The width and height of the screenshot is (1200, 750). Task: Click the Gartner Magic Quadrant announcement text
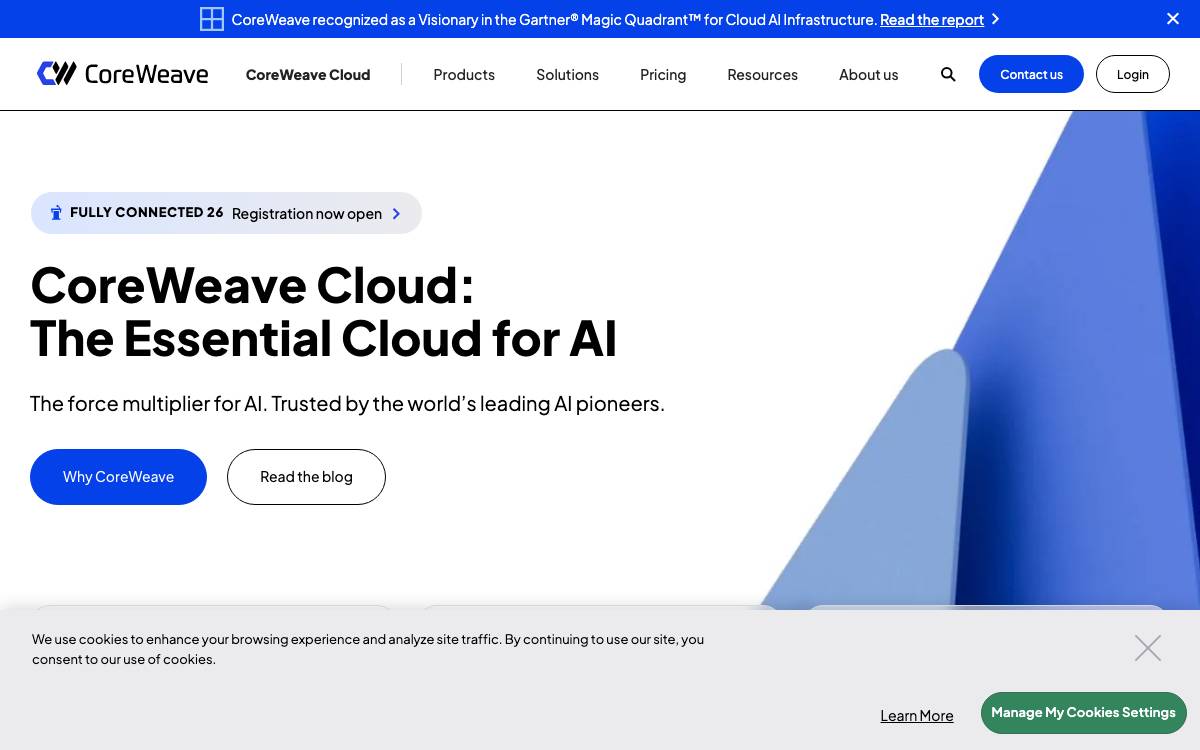click(x=554, y=20)
